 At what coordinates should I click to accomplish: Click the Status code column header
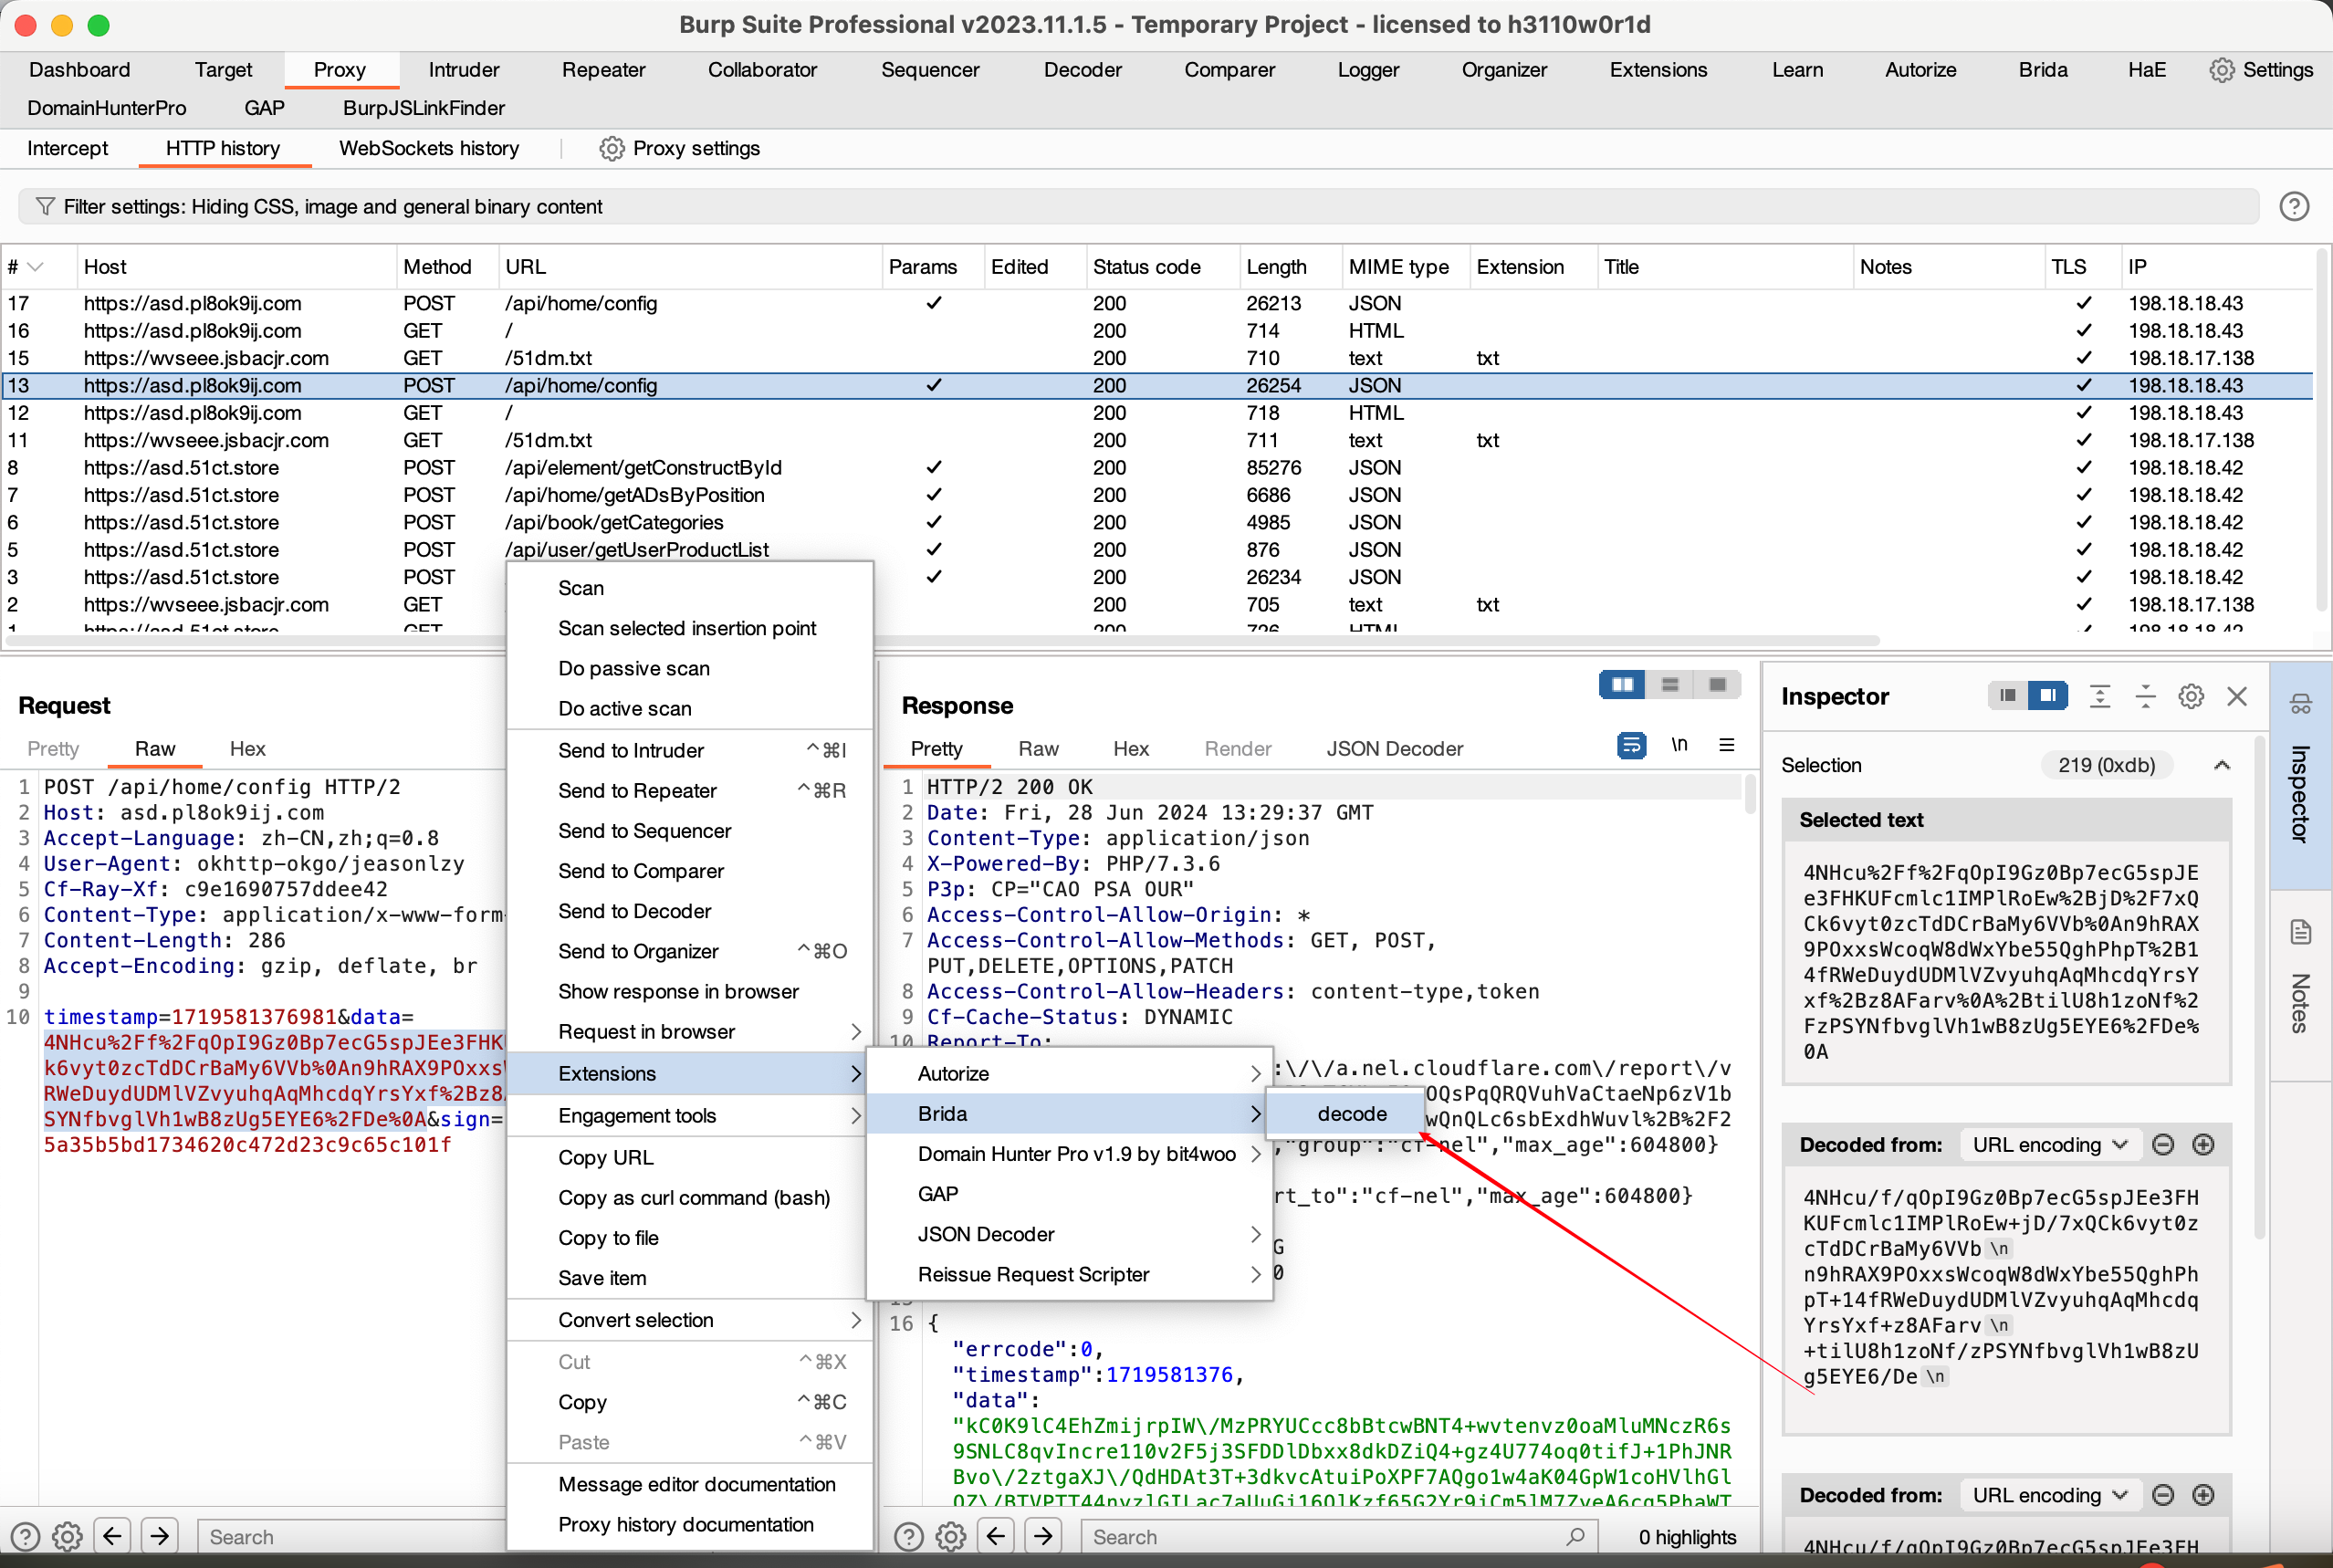click(1161, 267)
